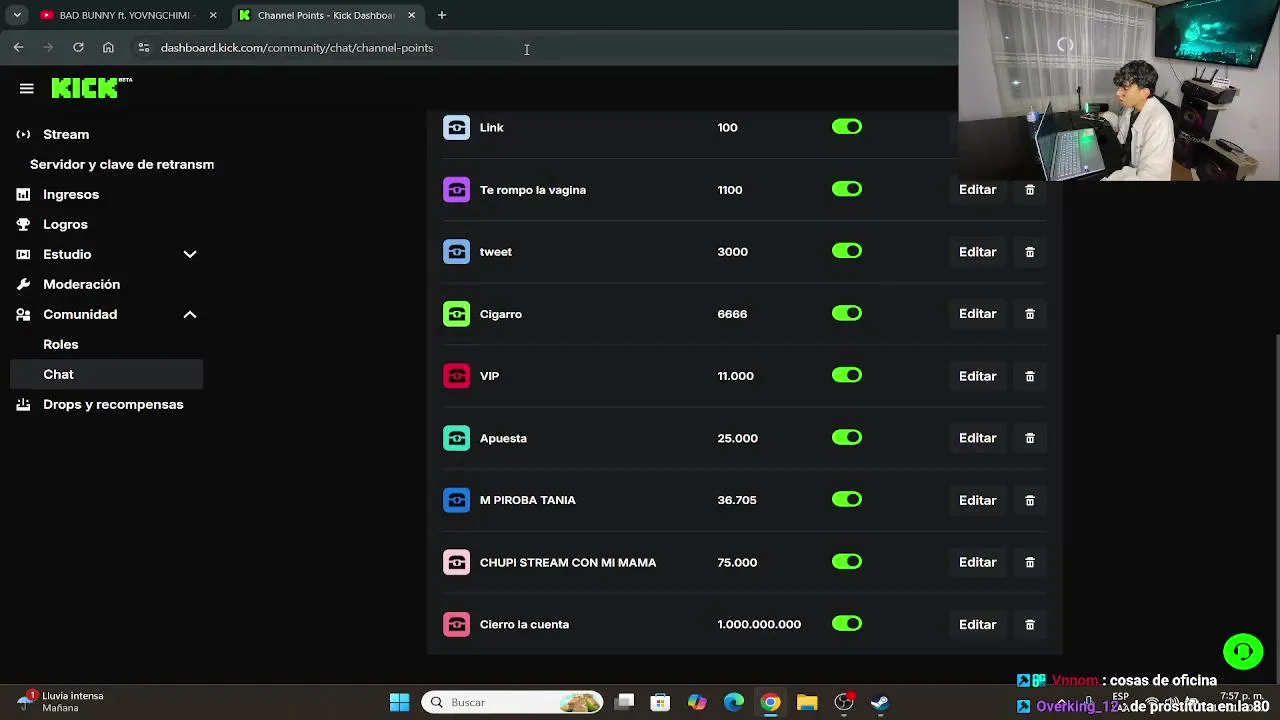1280x720 pixels.
Task: Click the taskbar Buscar search box
Action: [514, 702]
